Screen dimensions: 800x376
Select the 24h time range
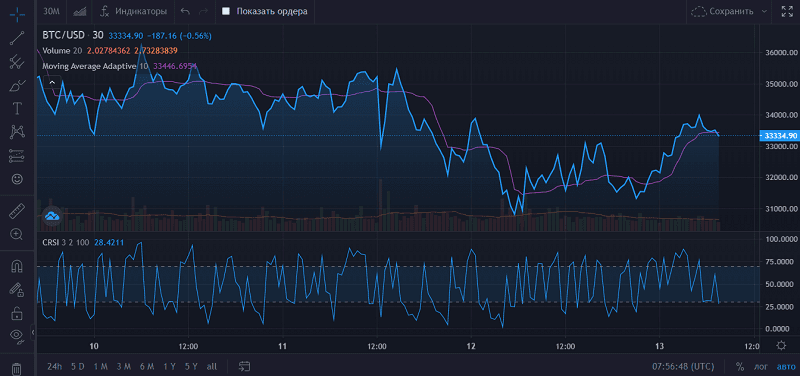point(54,366)
